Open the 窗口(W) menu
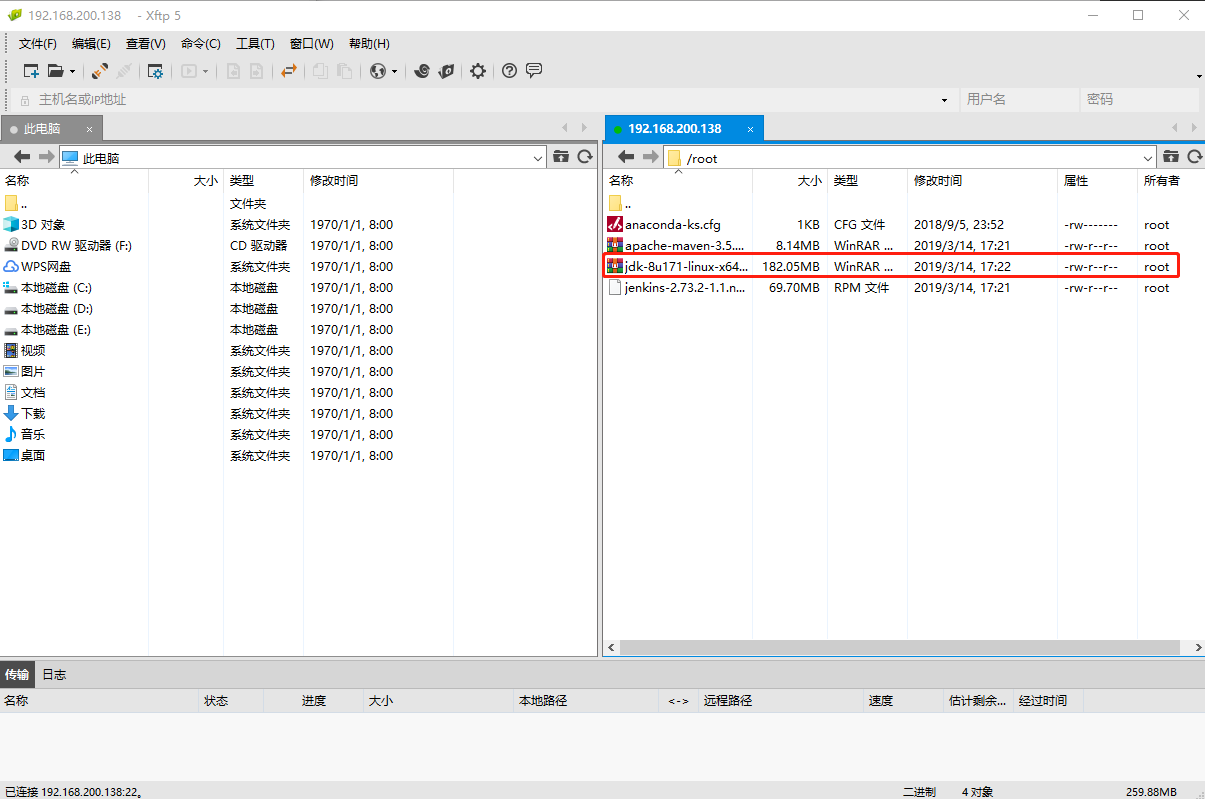 [x=311, y=44]
